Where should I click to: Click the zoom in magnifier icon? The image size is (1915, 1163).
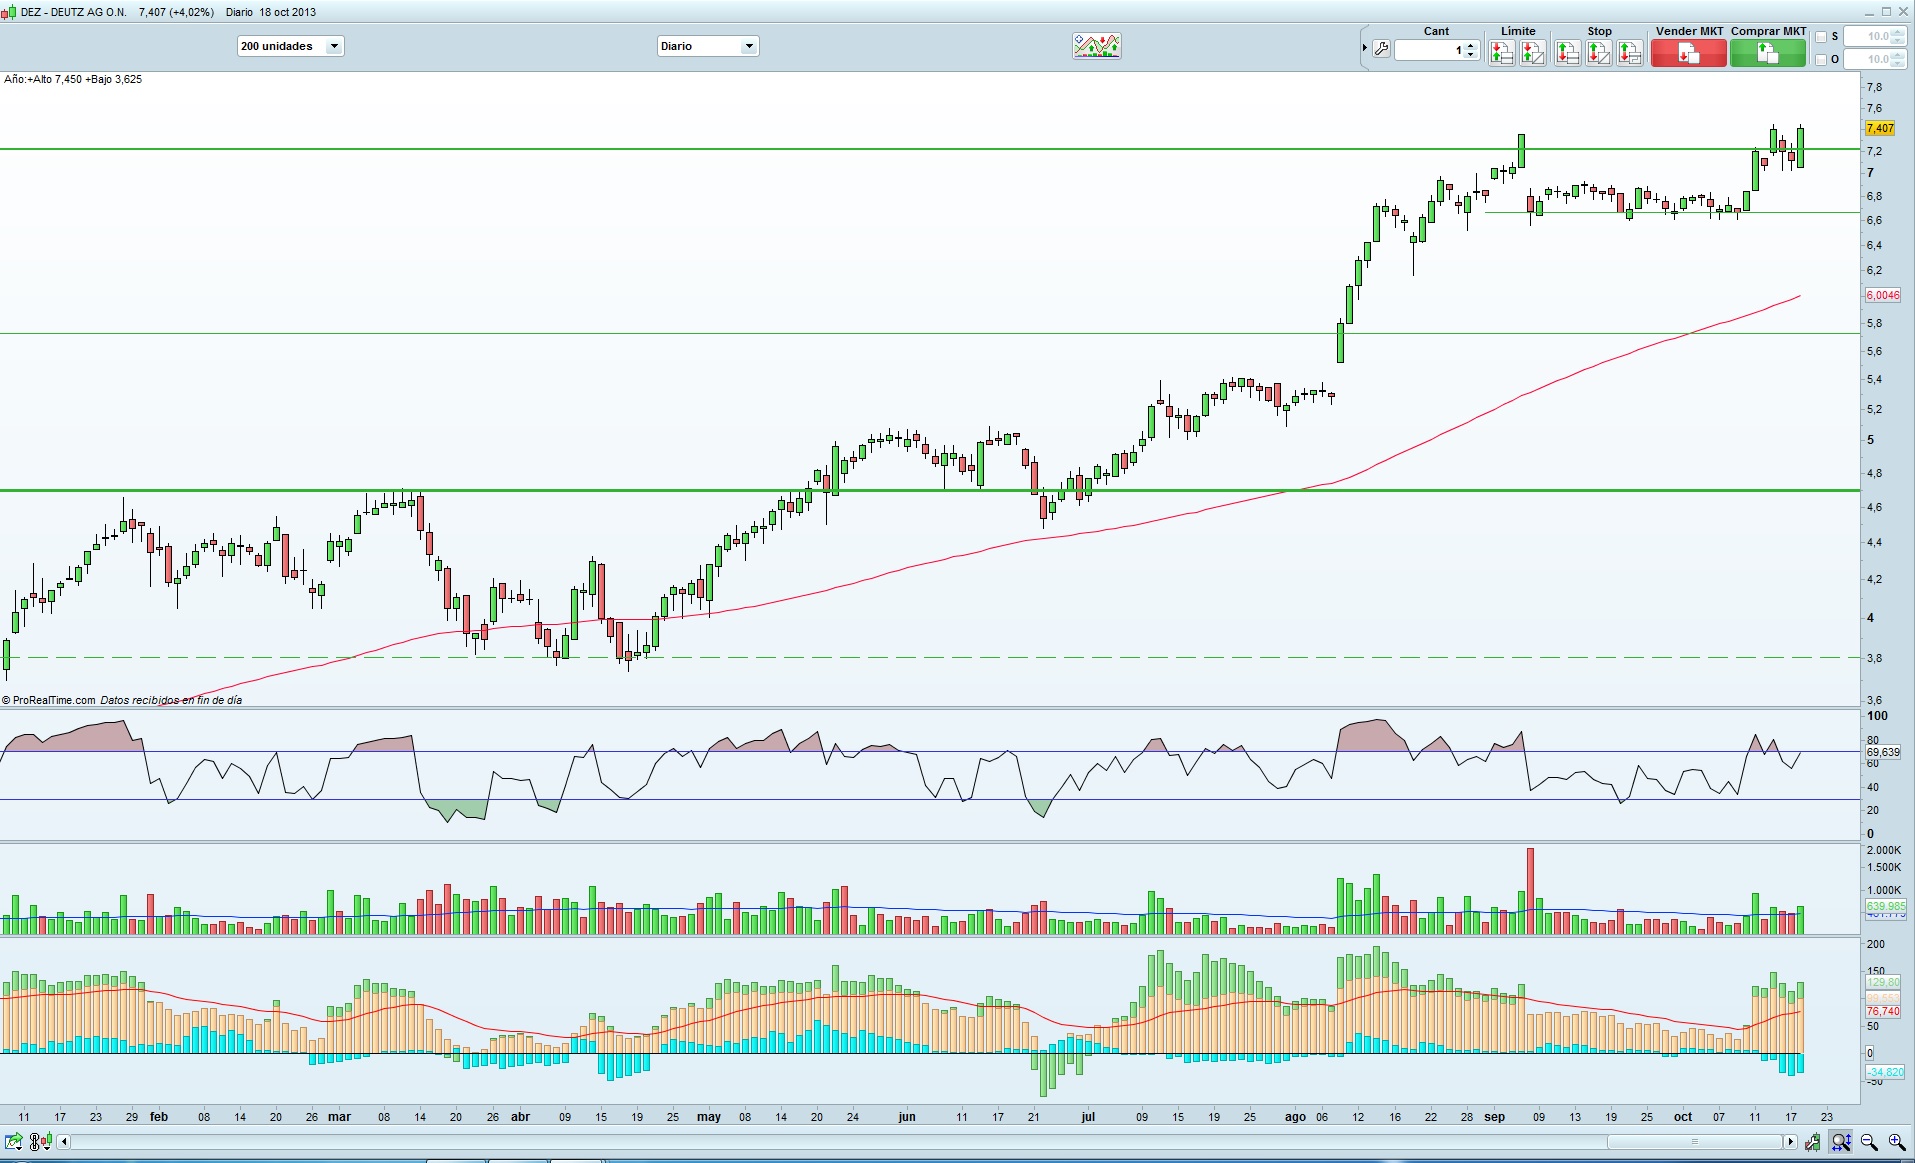point(1896,1141)
